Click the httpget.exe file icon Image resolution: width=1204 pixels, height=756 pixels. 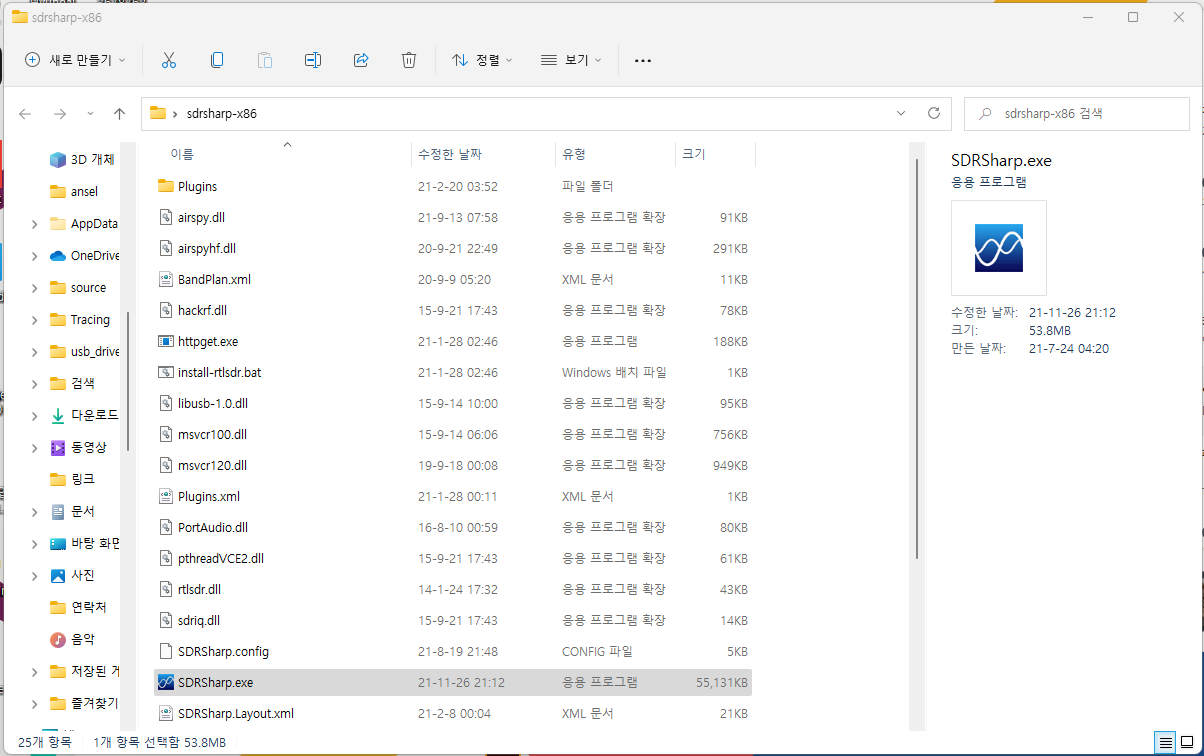(166, 341)
